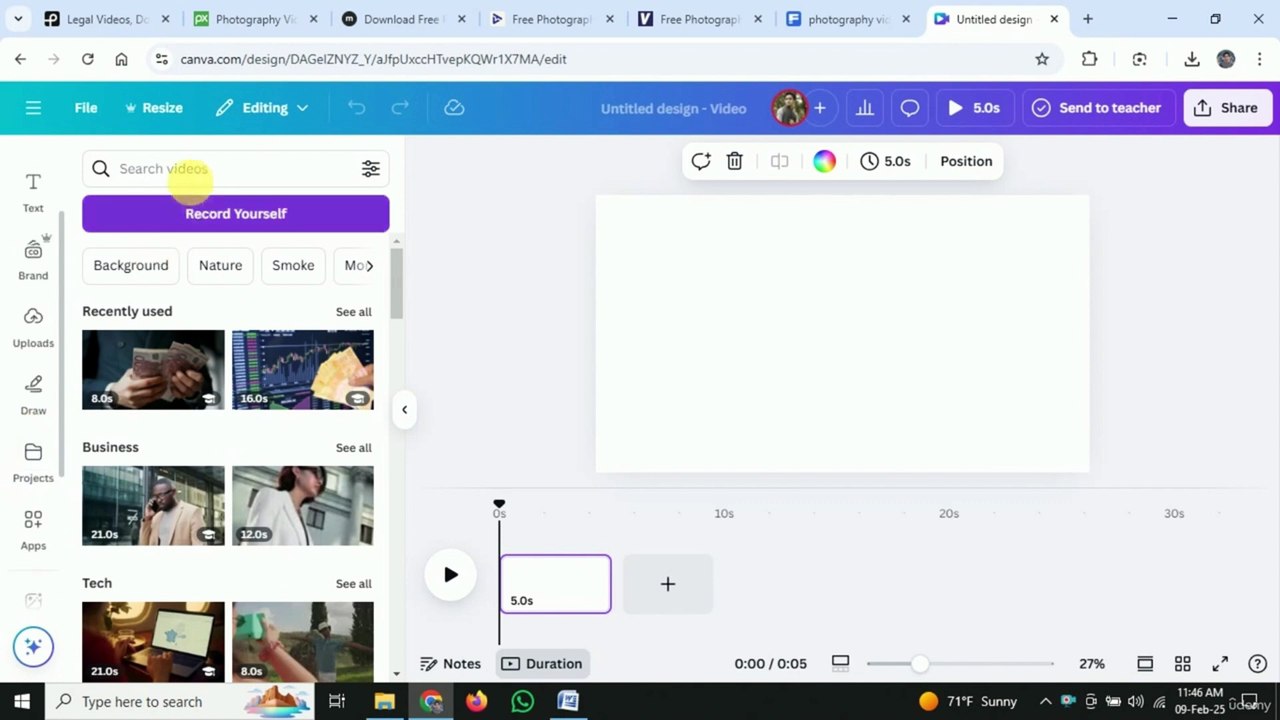Image resolution: width=1280 pixels, height=720 pixels.
Task: Open the user avatar in the Canva header
Action: (789, 108)
